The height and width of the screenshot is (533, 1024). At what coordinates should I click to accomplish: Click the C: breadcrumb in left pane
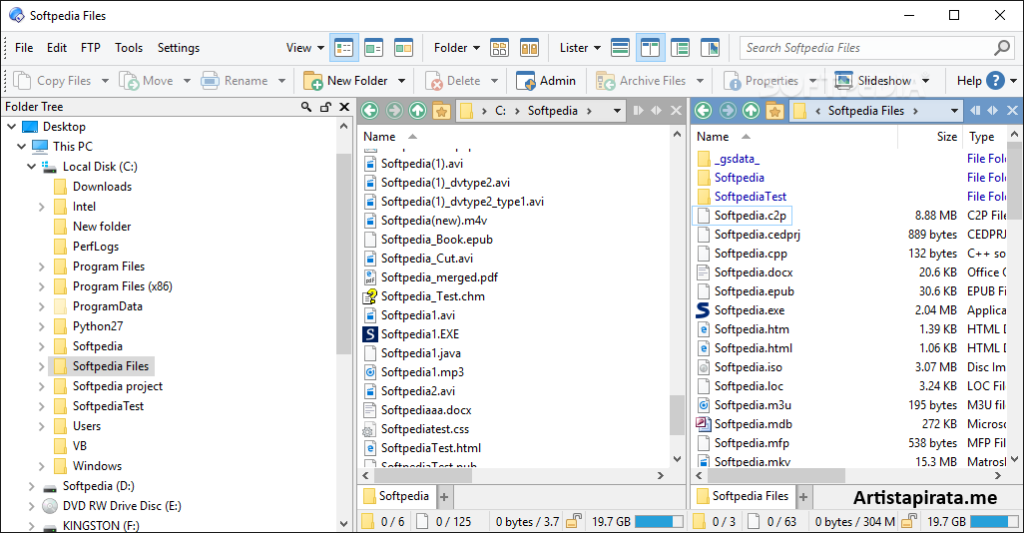[x=500, y=110]
